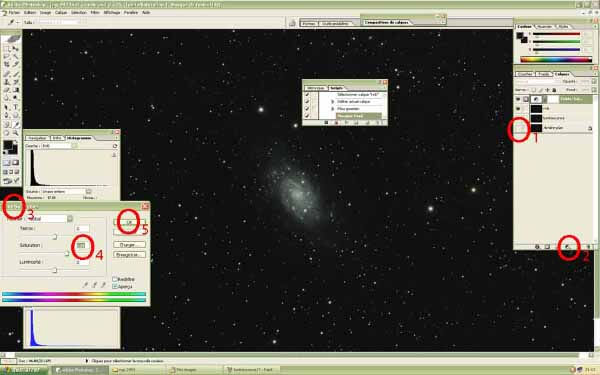Open the Modifier dropdown in Hue/Saturation dialog
Image resolution: width=600 pixels, height=375 pixels.
pos(49,218)
